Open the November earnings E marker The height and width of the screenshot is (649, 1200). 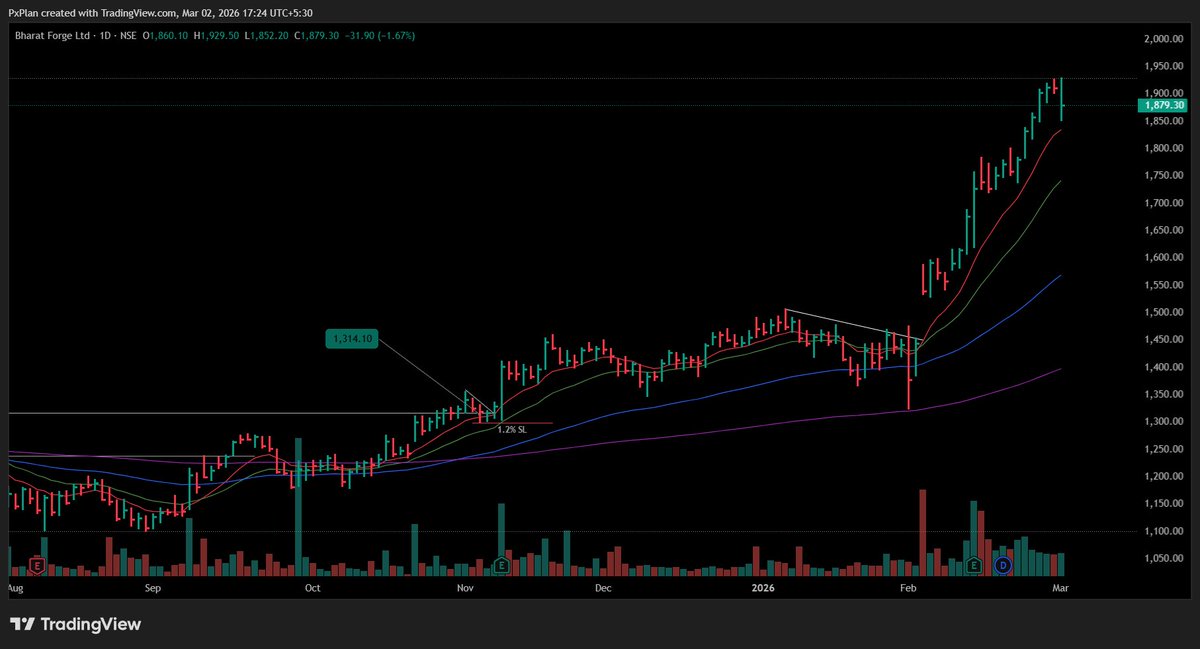click(x=501, y=566)
